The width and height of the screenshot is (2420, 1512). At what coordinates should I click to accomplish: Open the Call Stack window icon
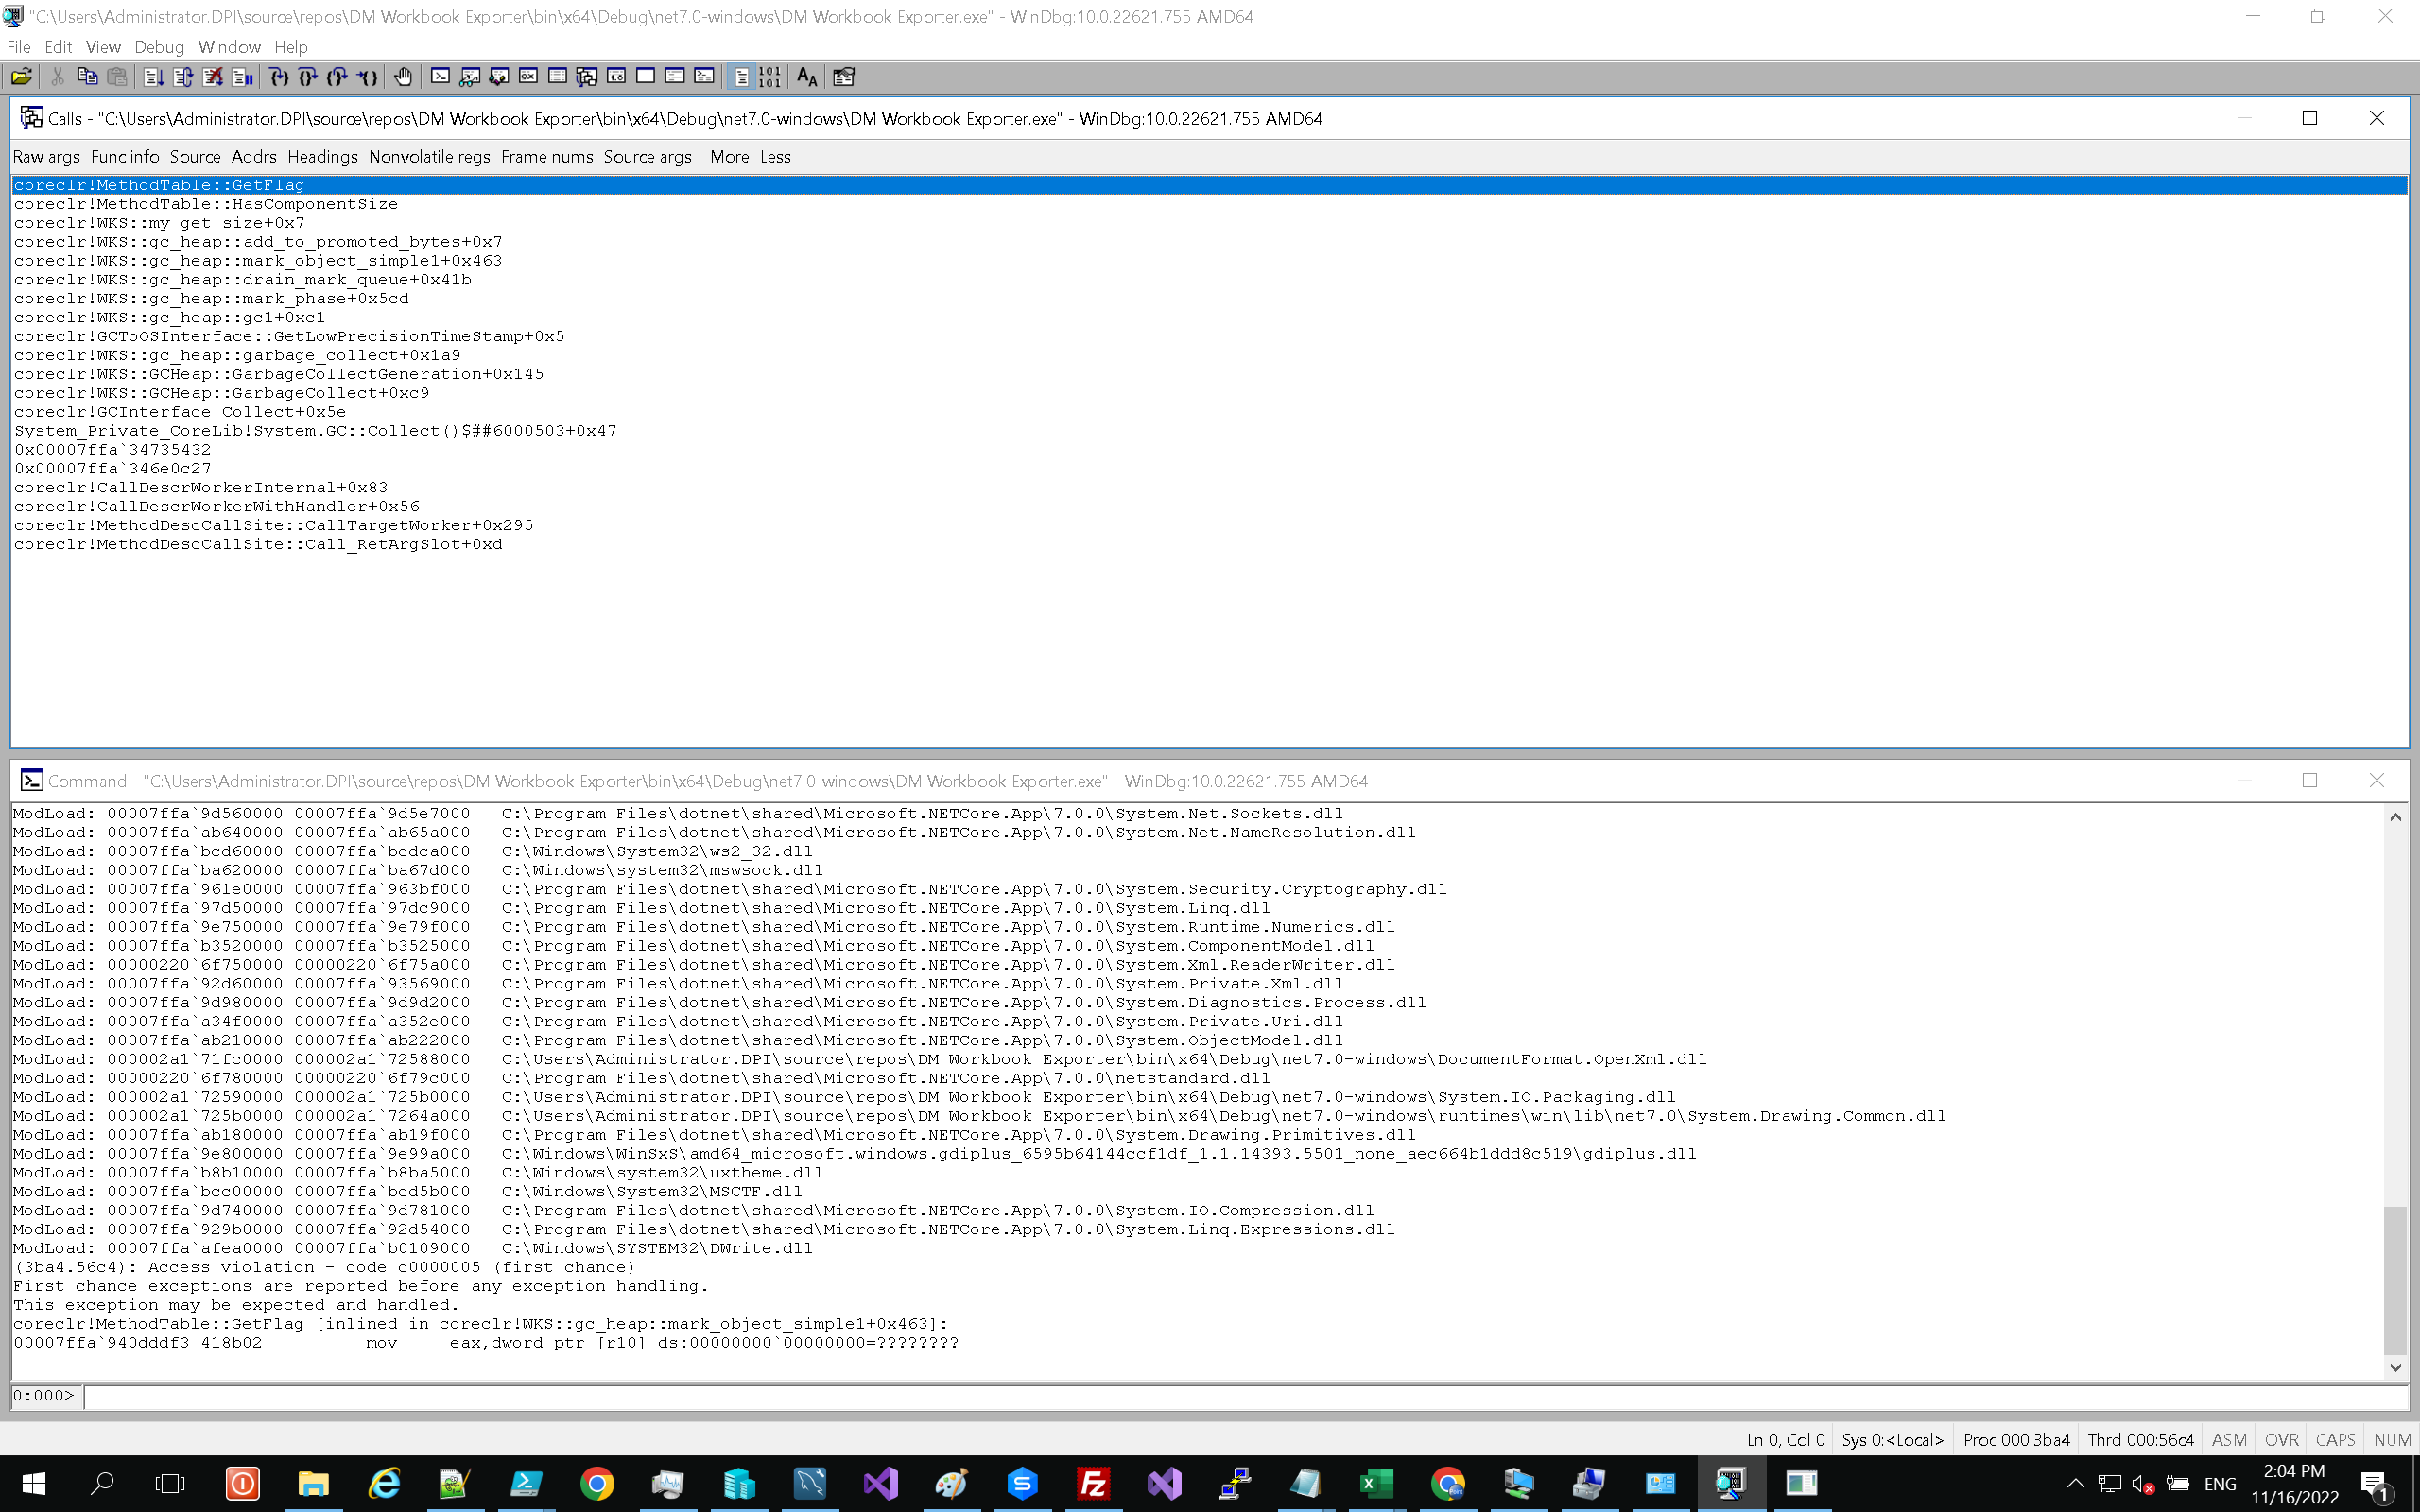585,77
